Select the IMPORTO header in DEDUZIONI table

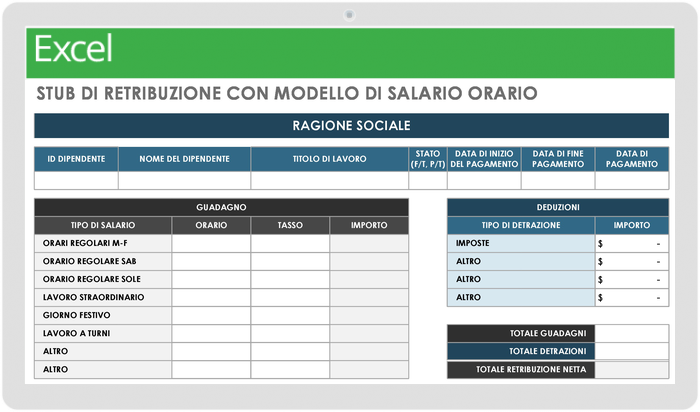click(x=632, y=225)
